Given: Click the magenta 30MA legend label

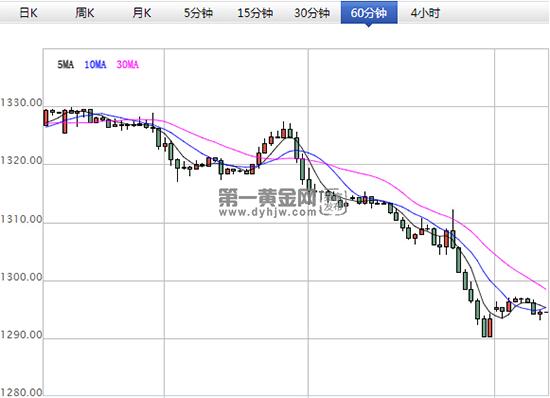Looking at the screenshot, I should pos(128,65).
